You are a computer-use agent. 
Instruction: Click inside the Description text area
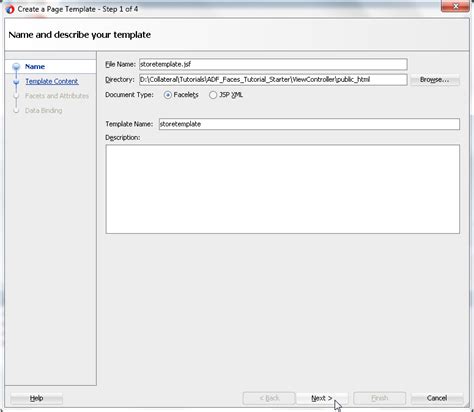pyautogui.click(x=283, y=189)
